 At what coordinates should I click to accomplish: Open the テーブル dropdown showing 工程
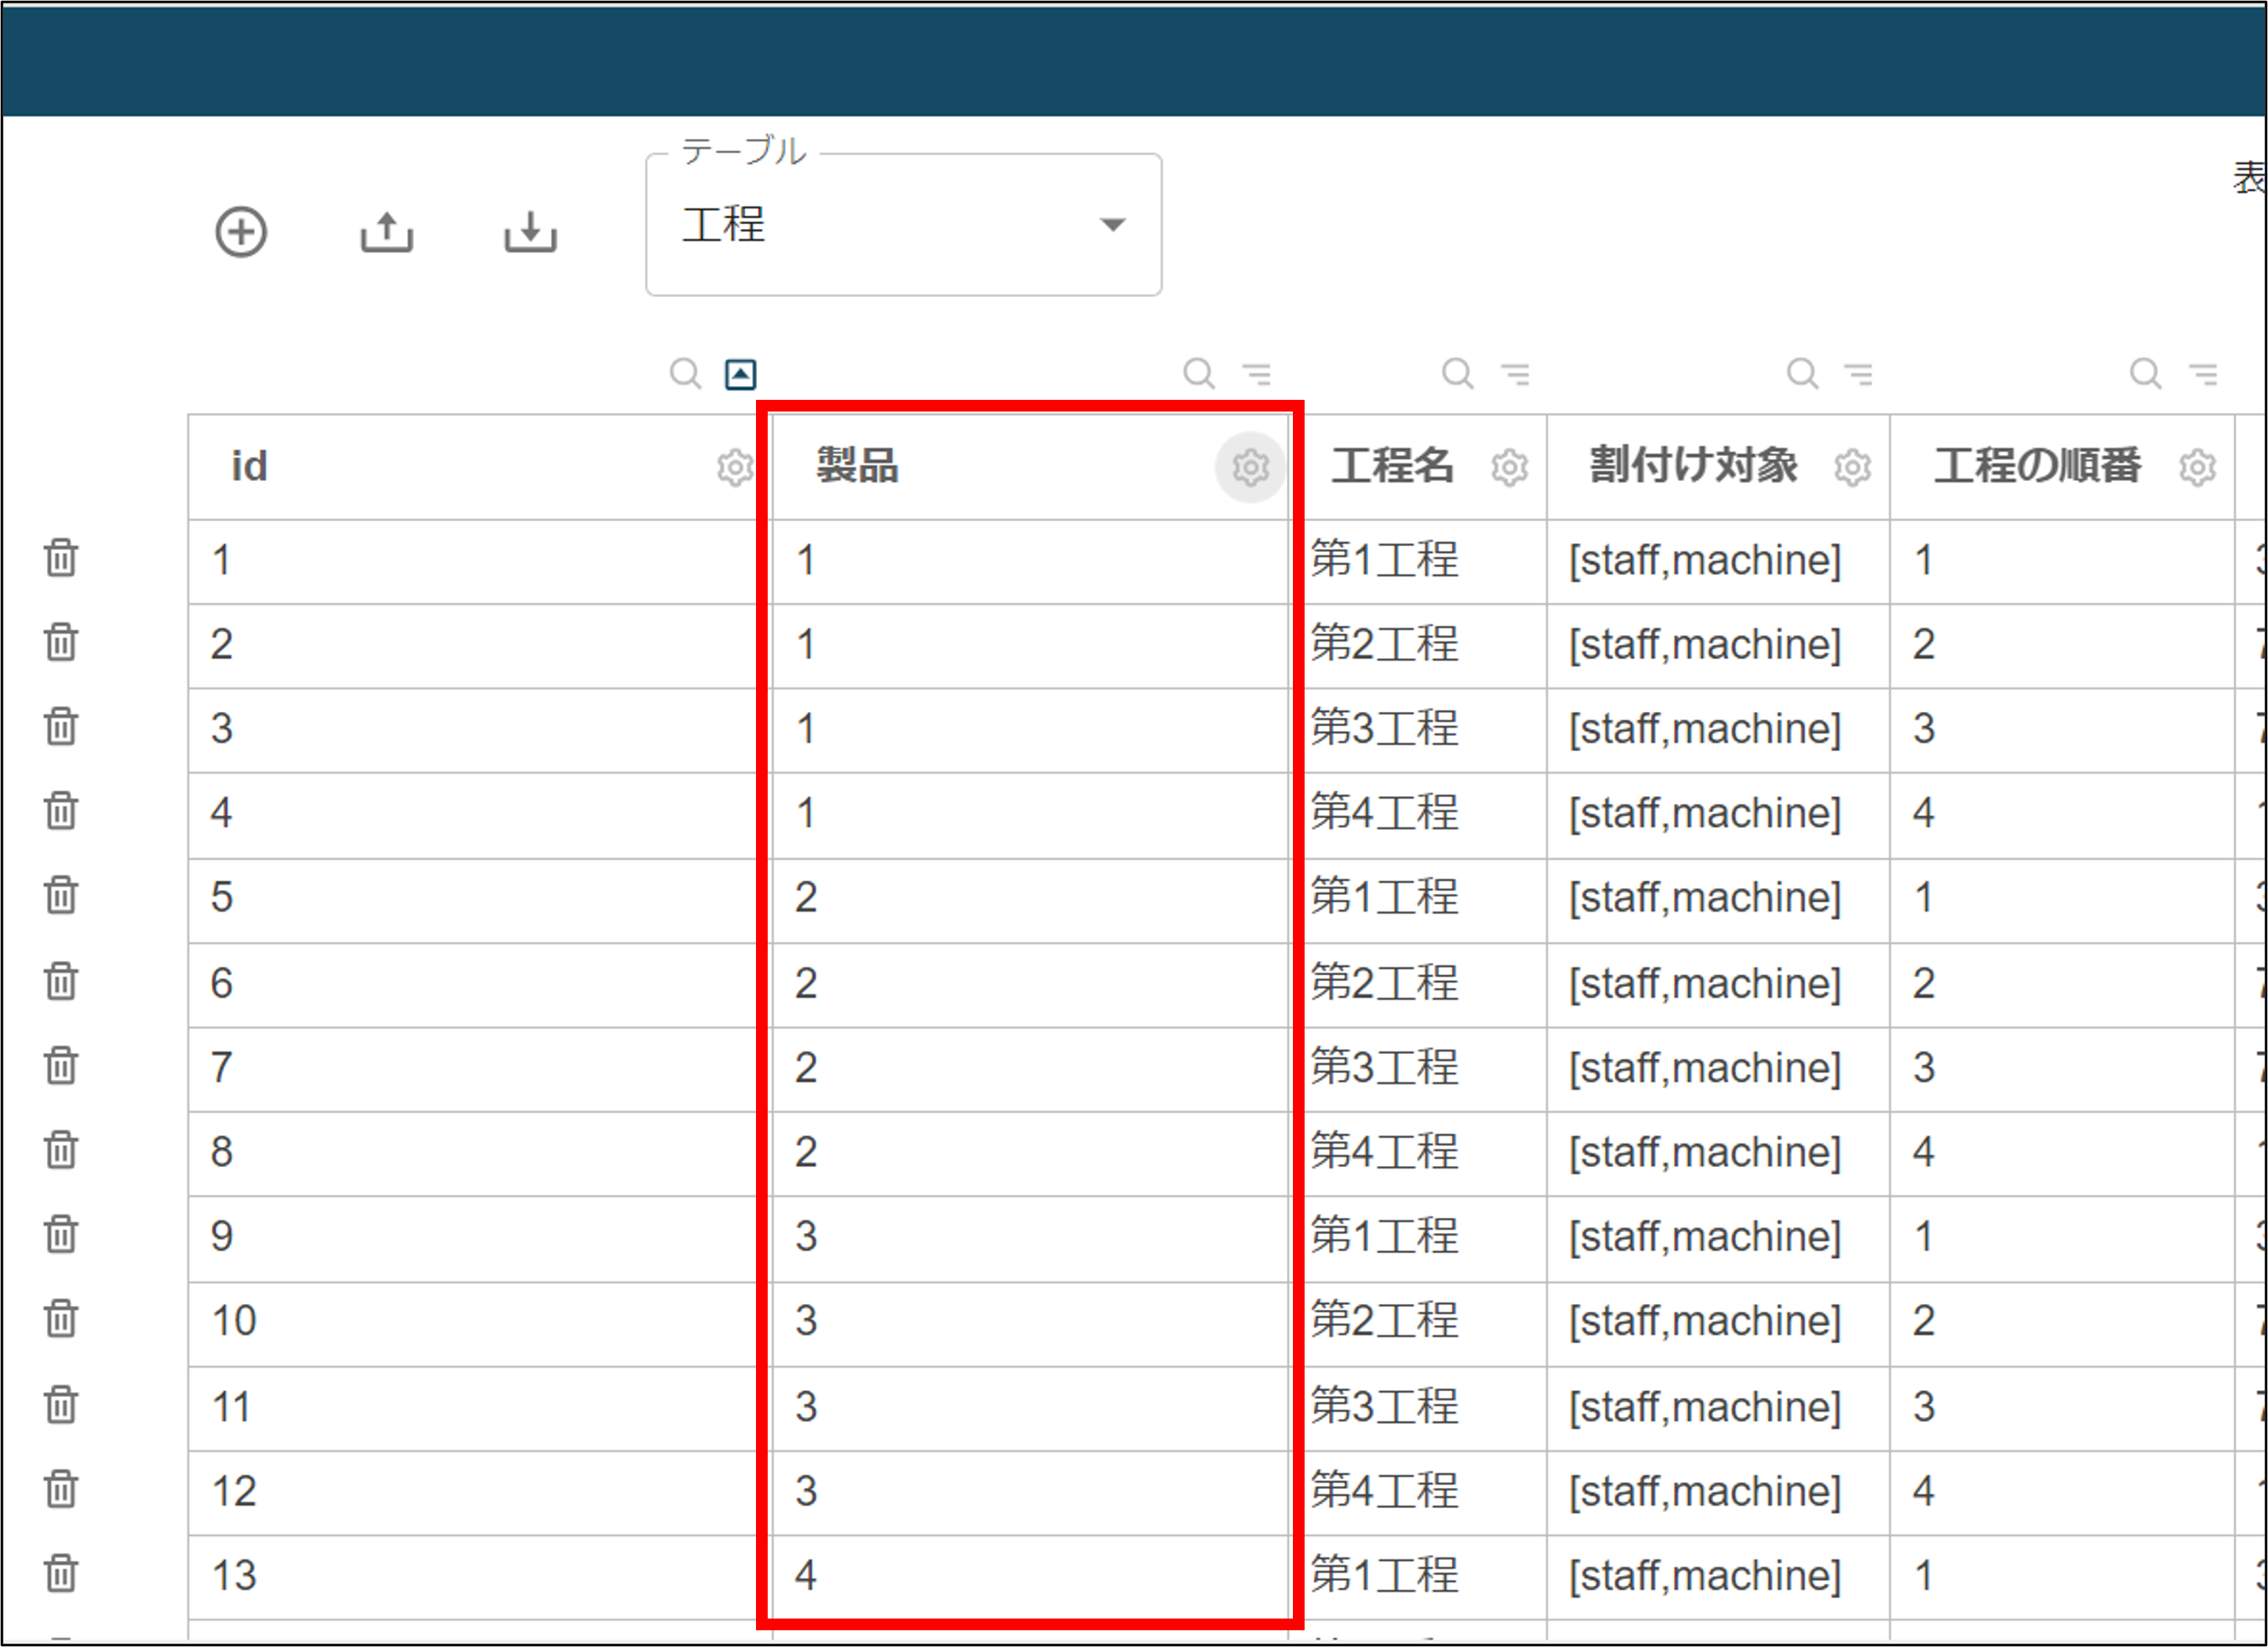(903, 225)
